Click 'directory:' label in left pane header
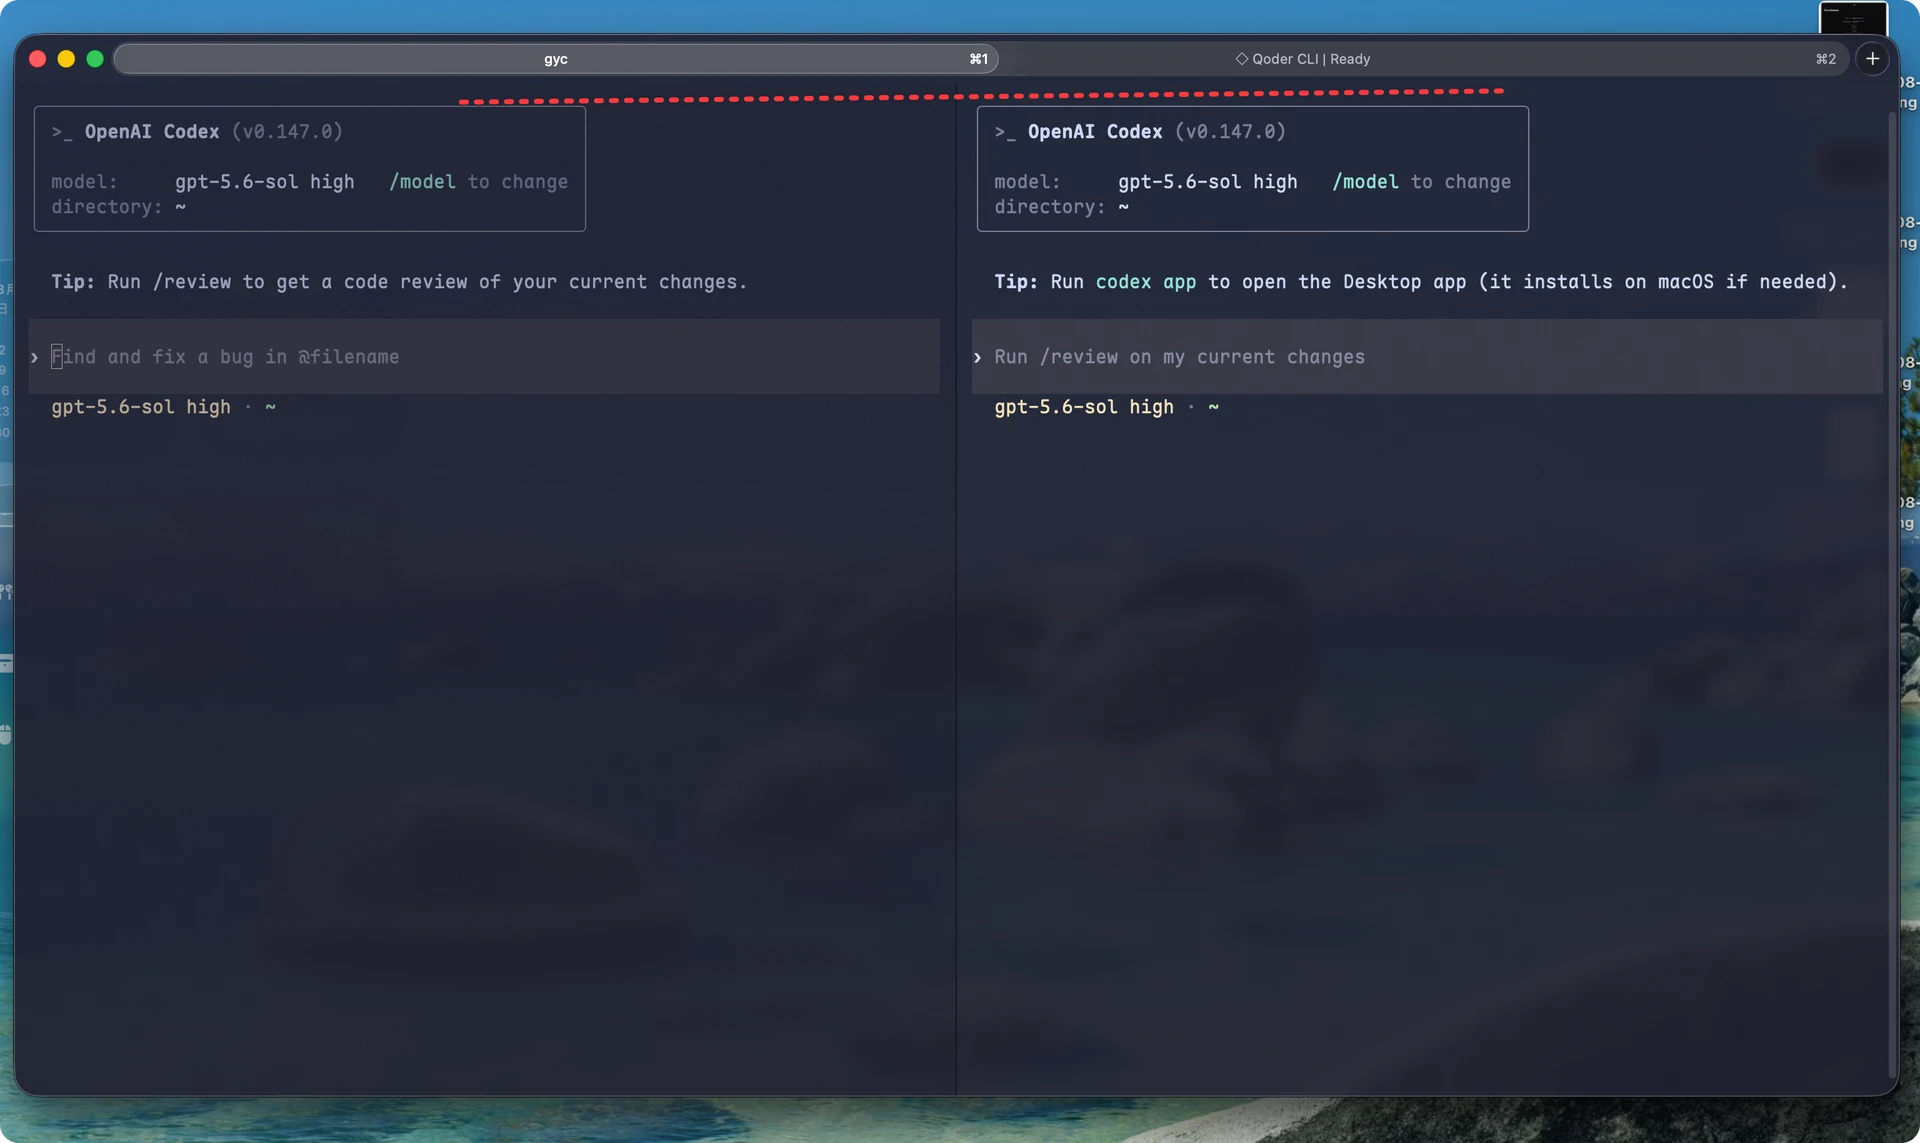This screenshot has height=1143, width=1920. click(x=107, y=207)
